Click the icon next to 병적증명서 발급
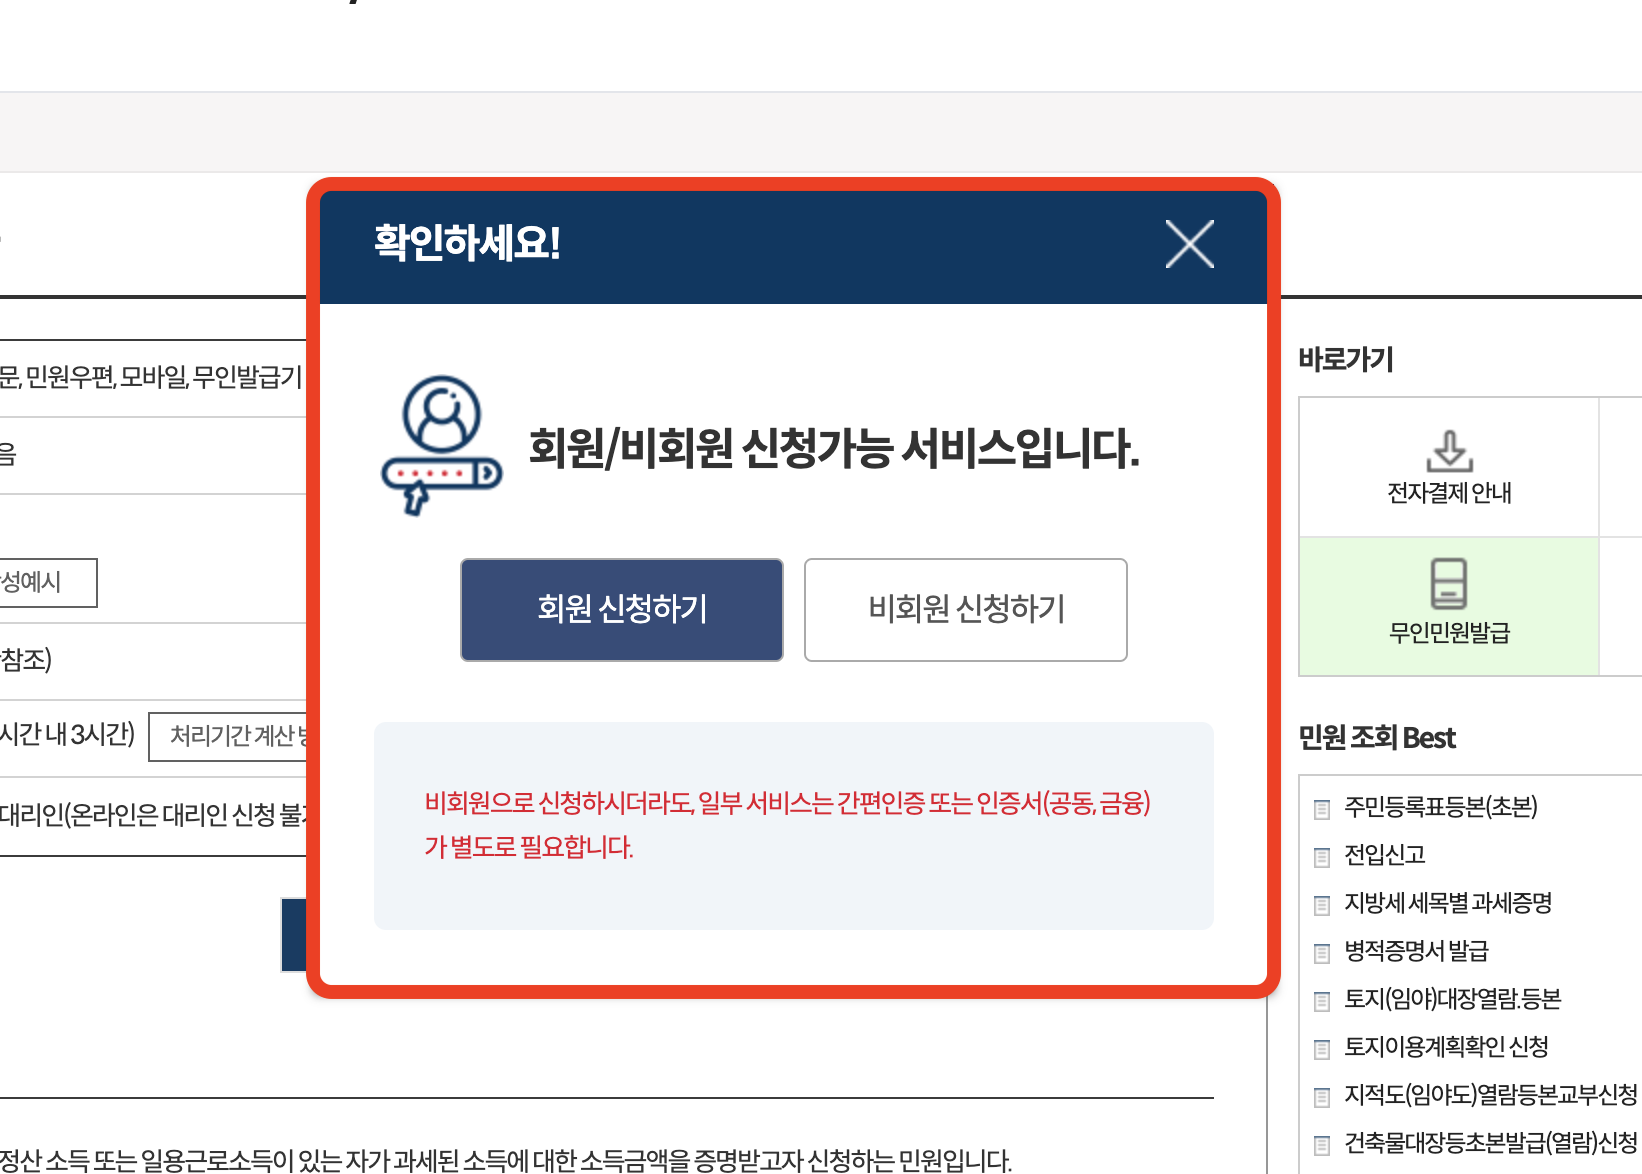1642x1174 pixels. 1322,952
